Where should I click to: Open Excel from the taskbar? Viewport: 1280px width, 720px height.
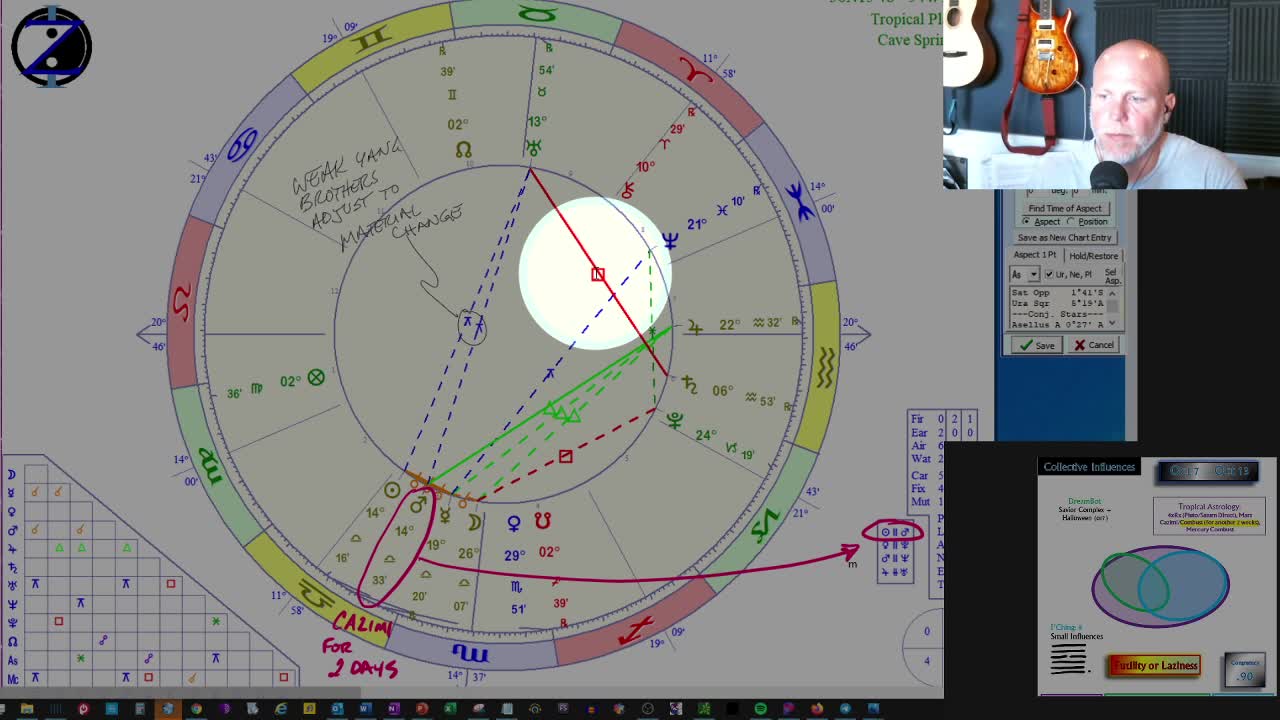coord(450,709)
